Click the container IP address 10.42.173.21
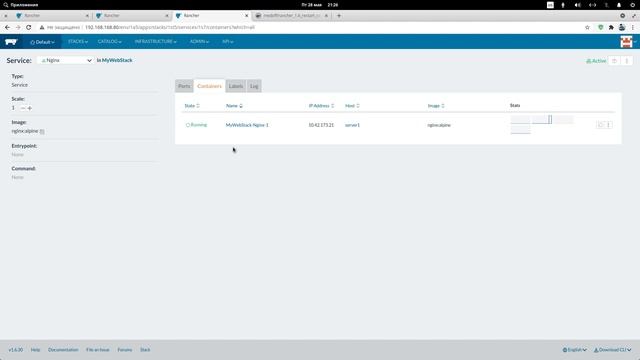Image resolution: width=640 pixels, height=360 pixels. (x=321, y=125)
